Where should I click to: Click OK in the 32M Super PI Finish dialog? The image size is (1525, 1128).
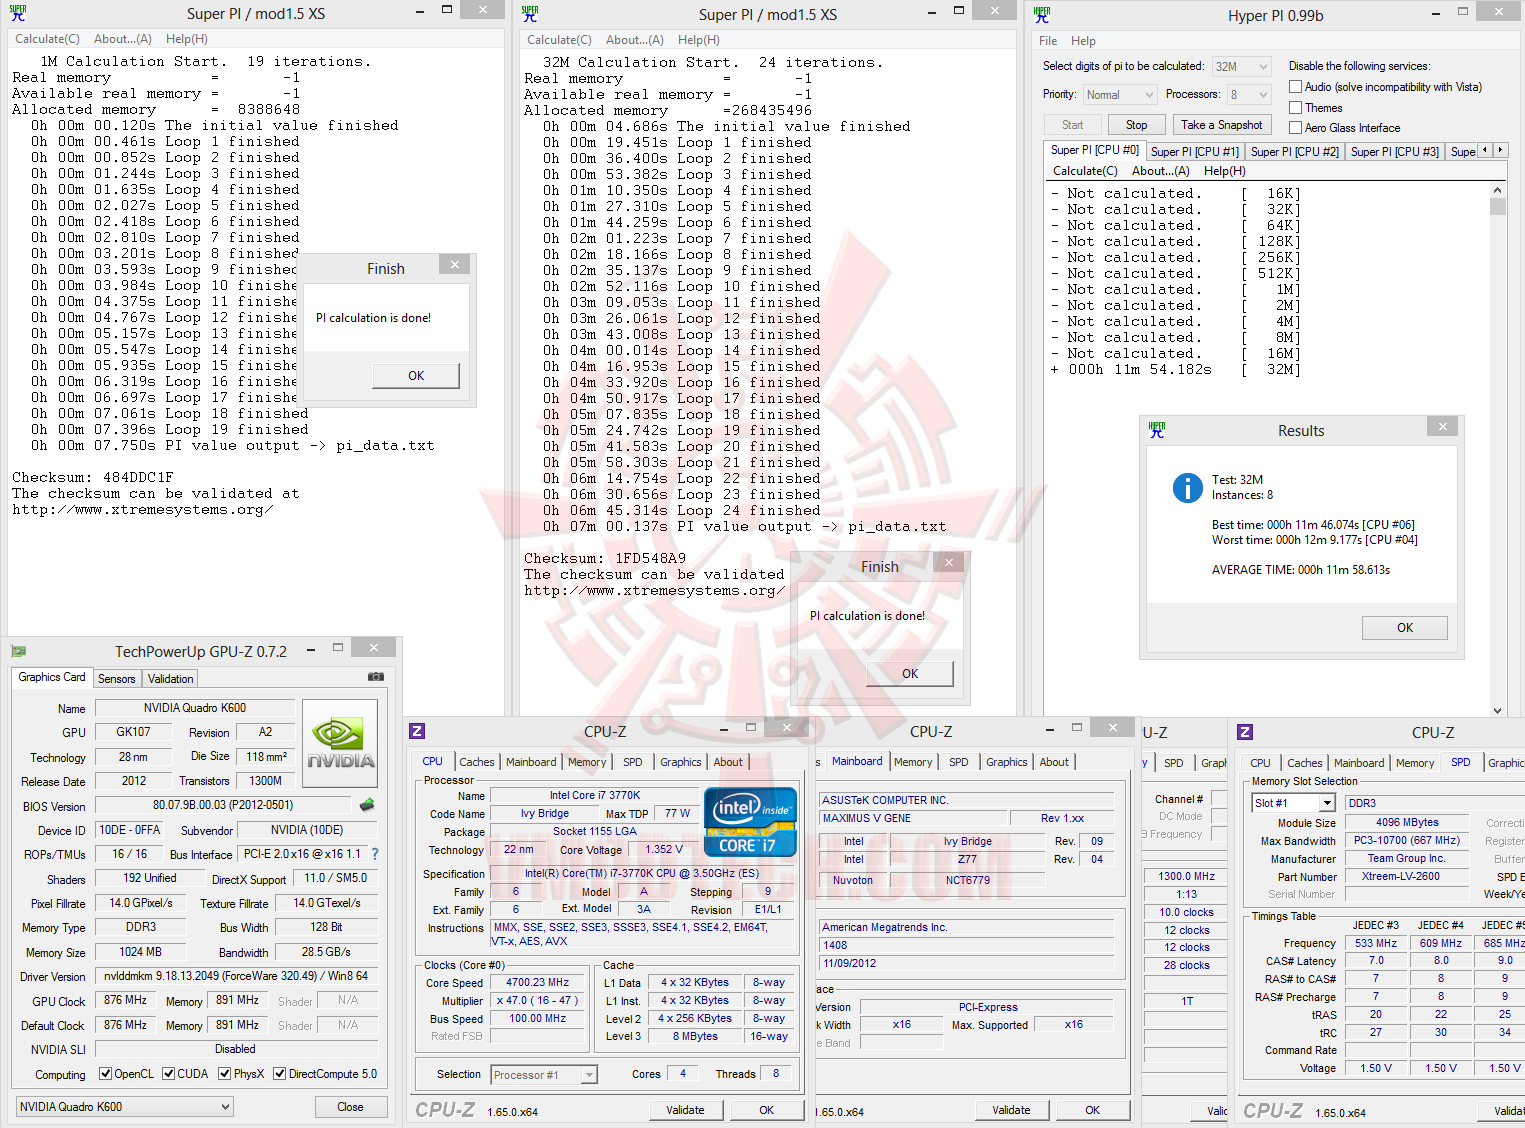point(910,674)
